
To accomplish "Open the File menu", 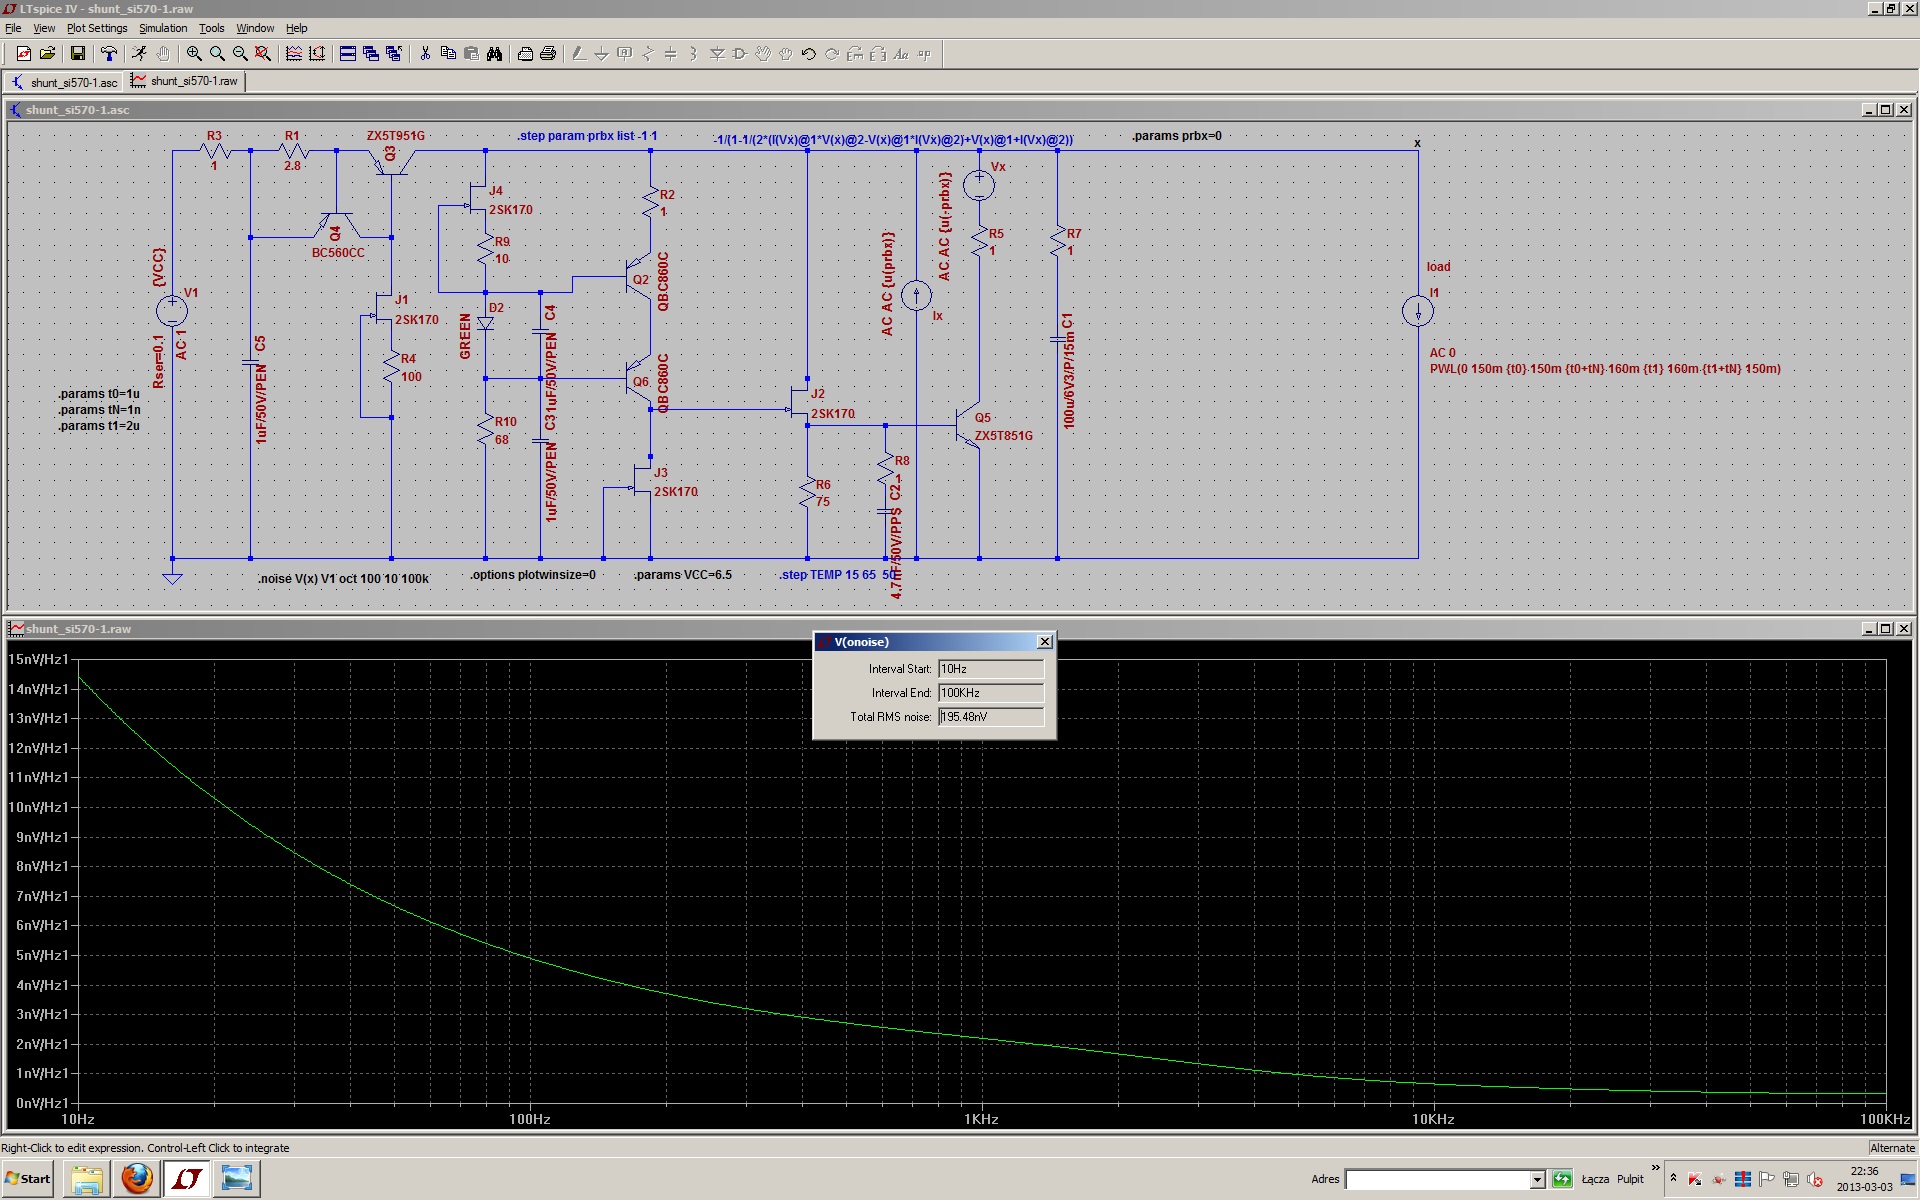I will [13, 28].
